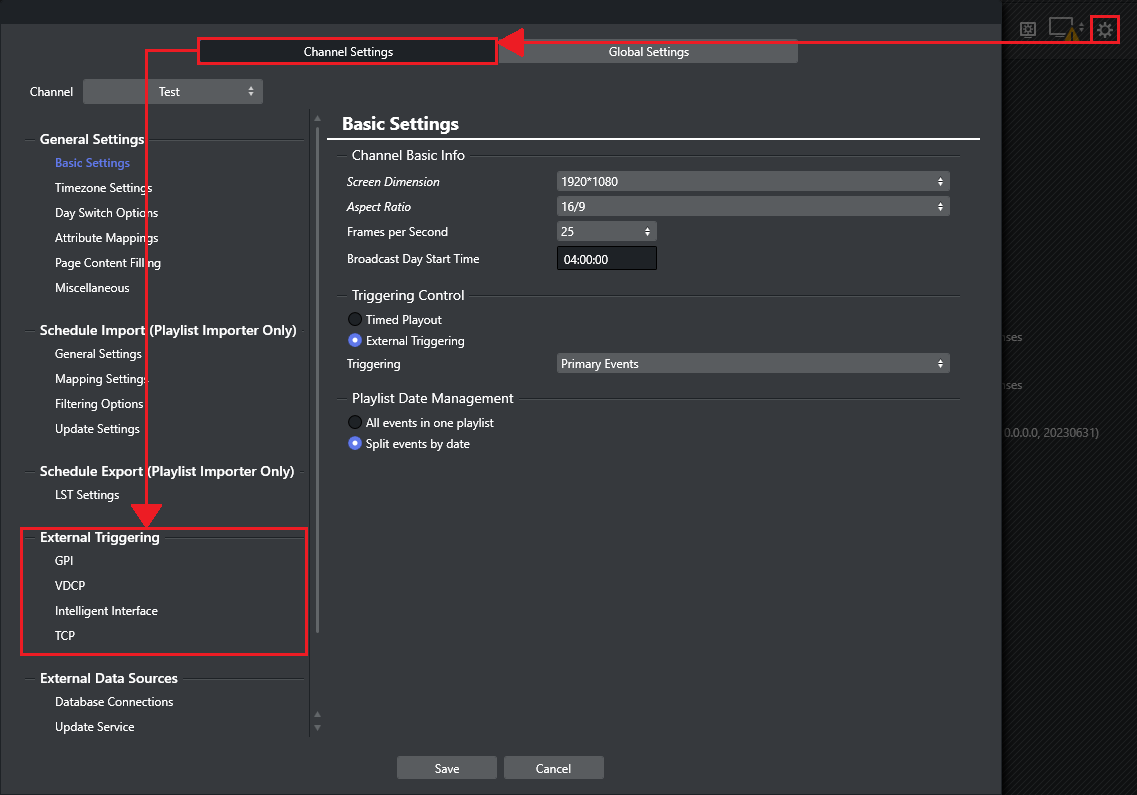Select Split events by date option
Image resolution: width=1137 pixels, height=795 pixels.
click(x=355, y=444)
